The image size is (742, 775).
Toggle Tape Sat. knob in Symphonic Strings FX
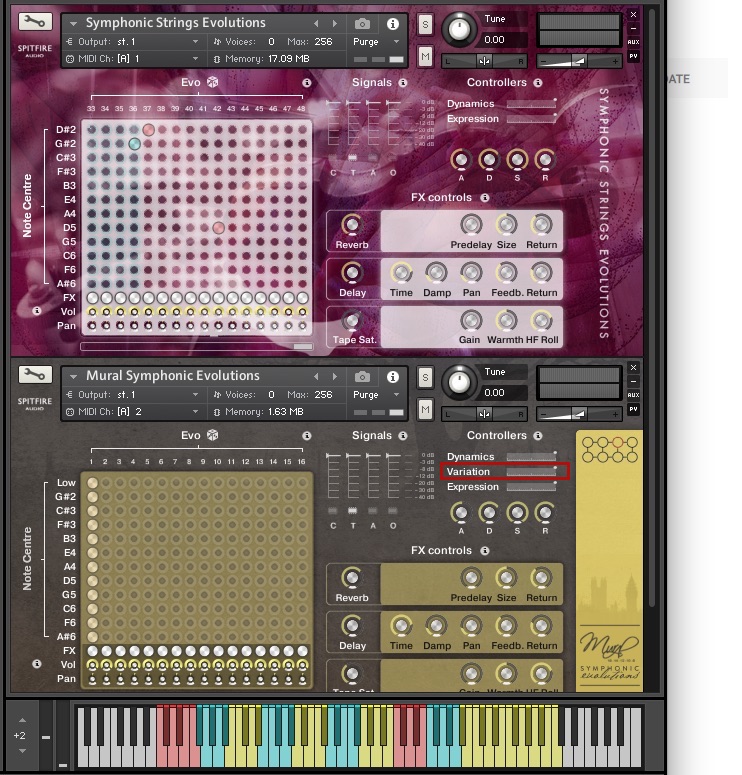click(352, 320)
